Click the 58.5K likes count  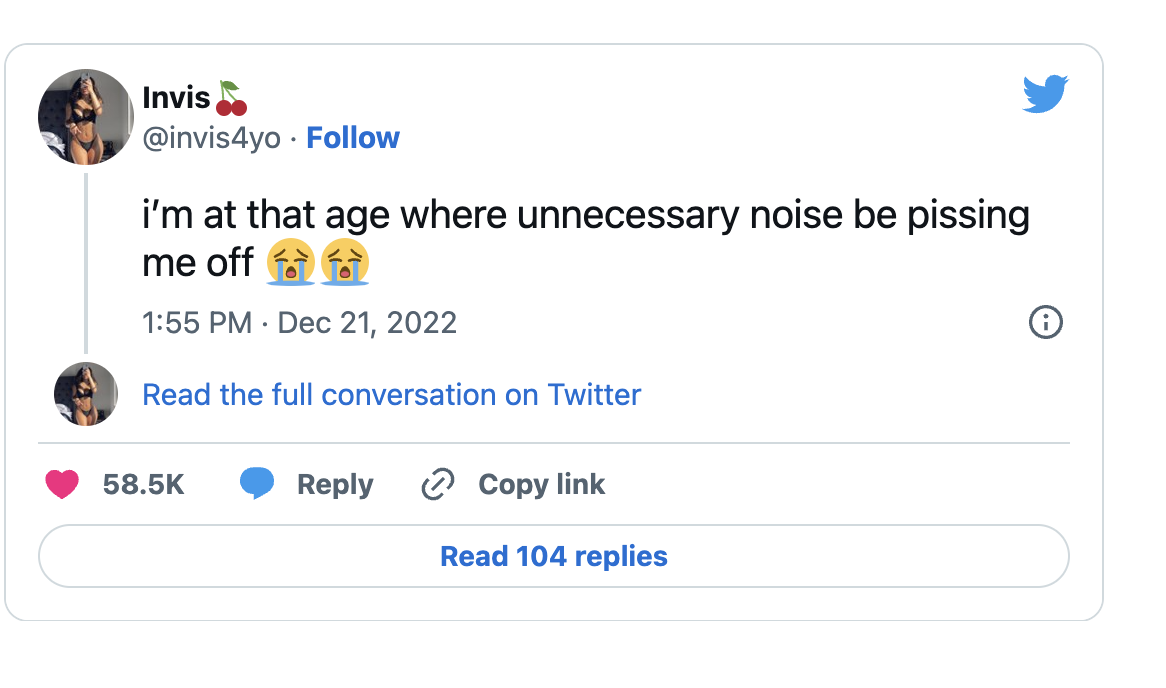click(144, 485)
